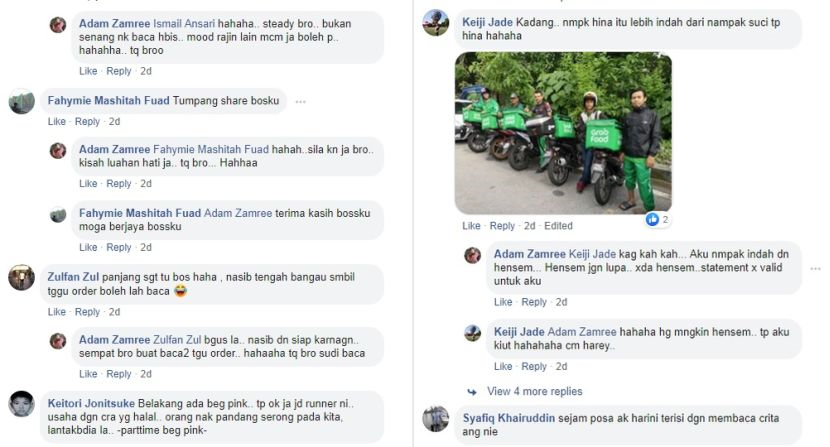Open Keiji Jade's profile picture avatar
This screenshot has height=447, width=830.
click(436, 23)
